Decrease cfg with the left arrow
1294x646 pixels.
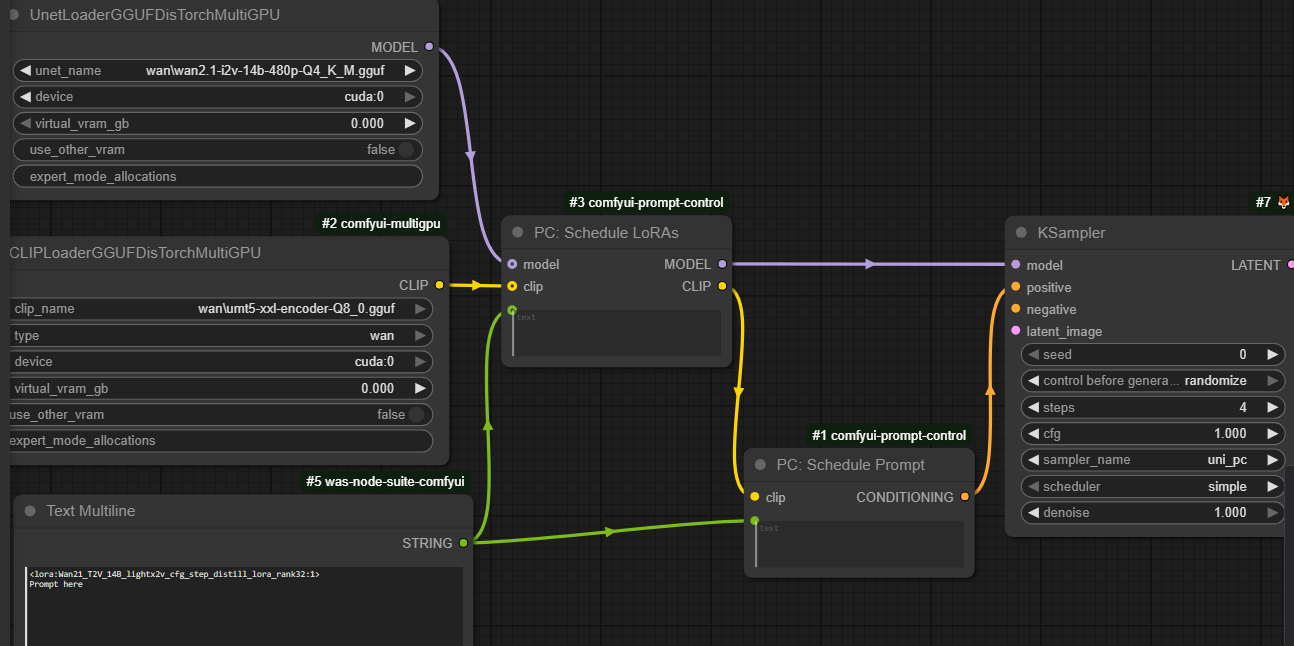pyautogui.click(x=1034, y=434)
